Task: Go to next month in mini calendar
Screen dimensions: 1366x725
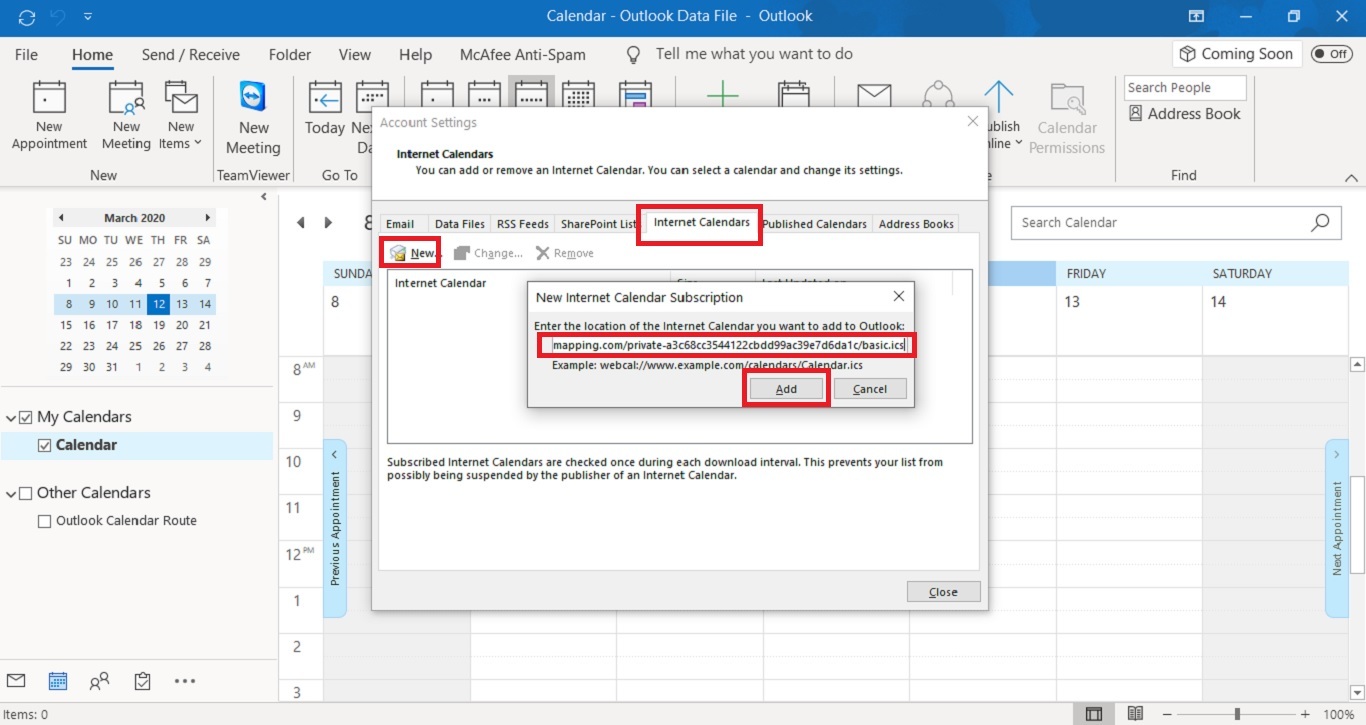Action: tap(207, 217)
